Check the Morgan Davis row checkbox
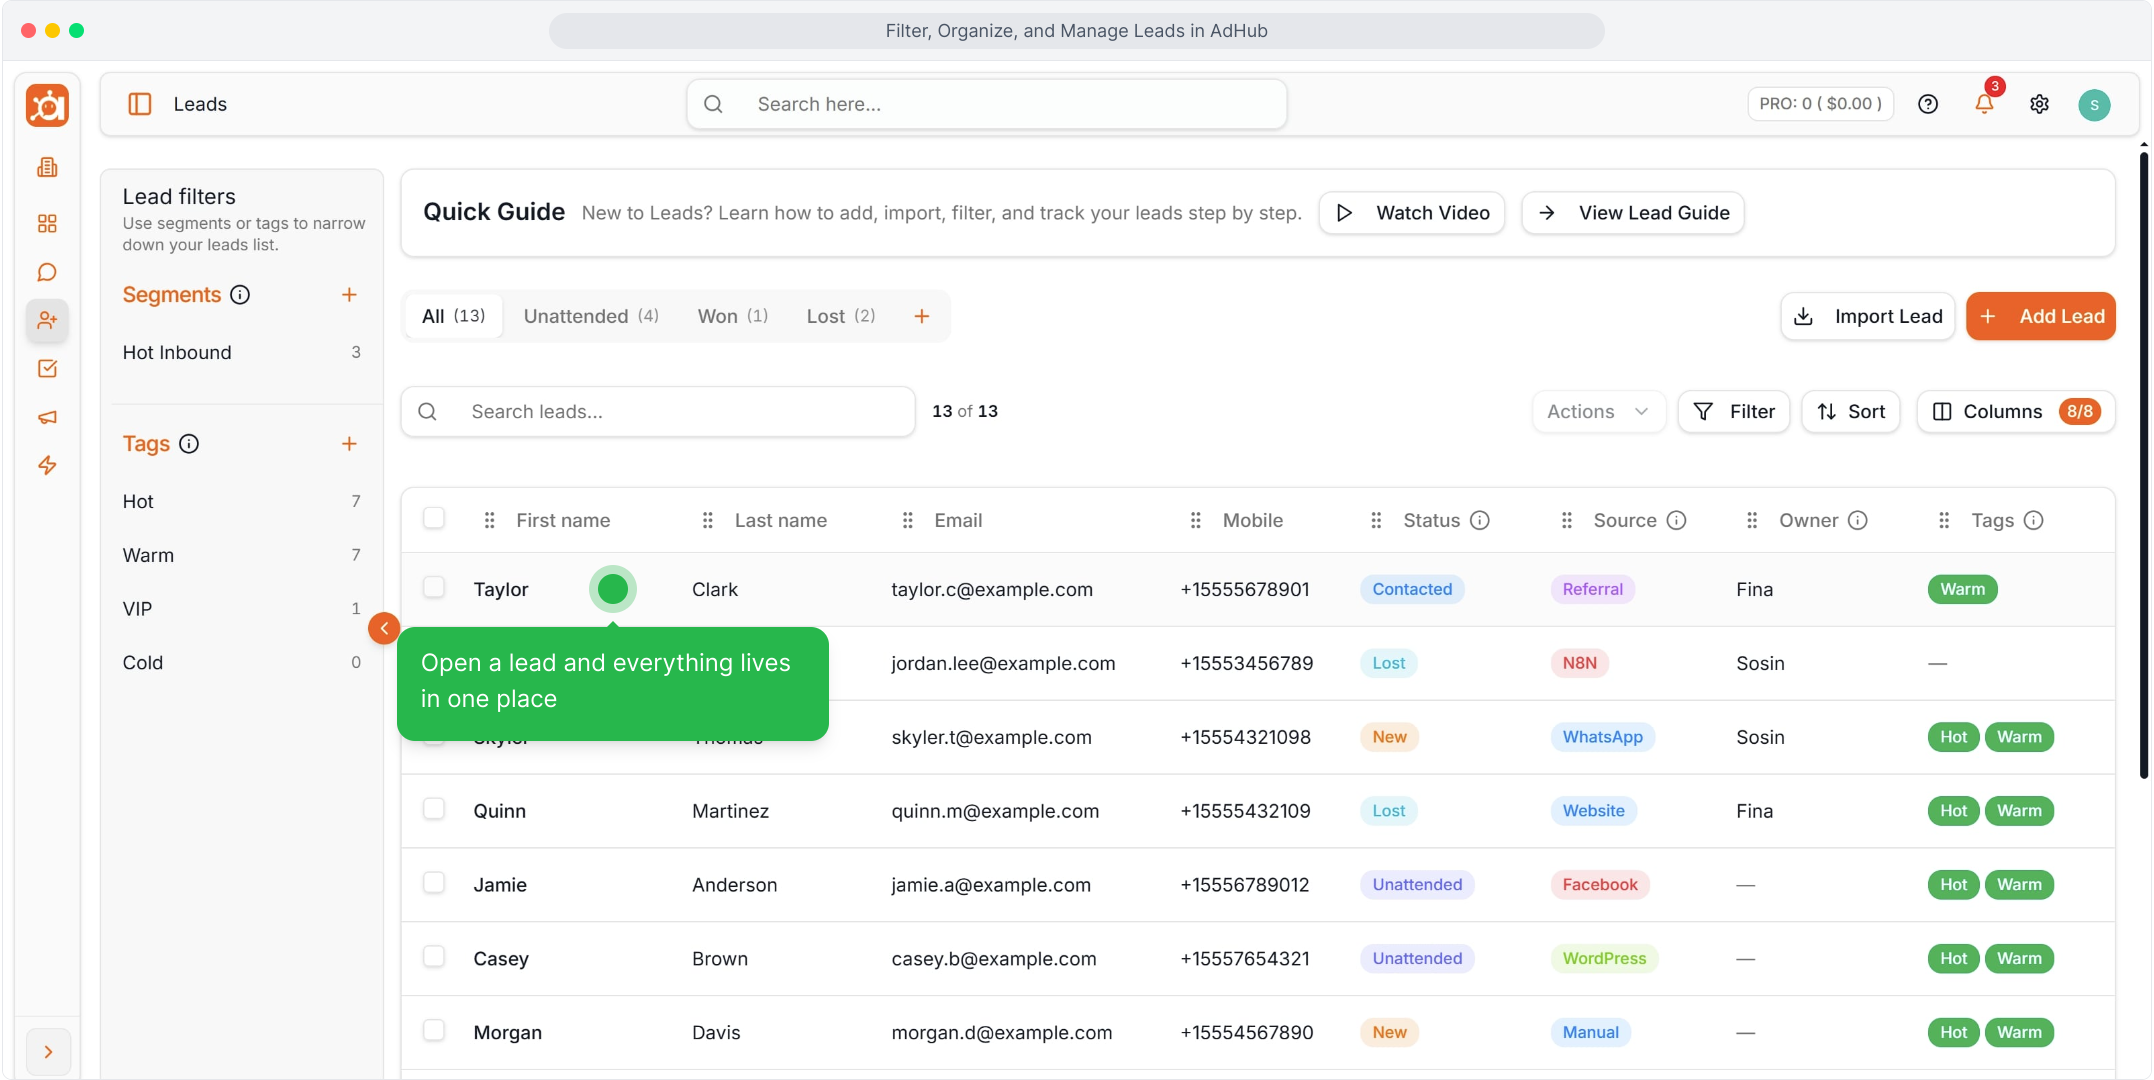The width and height of the screenshot is (2154, 1080). click(x=434, y=1031)
